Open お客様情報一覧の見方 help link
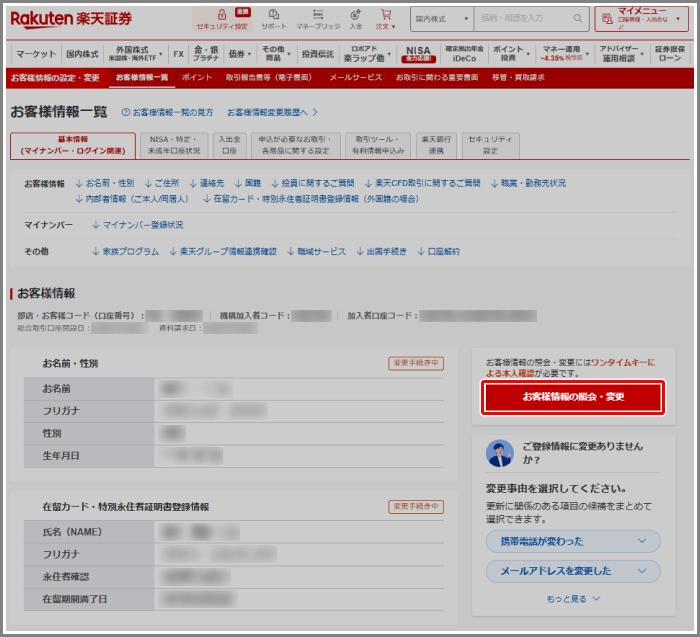Image resolution: width=700 pixels, height=637 pixels. click(x=168, y=112)
